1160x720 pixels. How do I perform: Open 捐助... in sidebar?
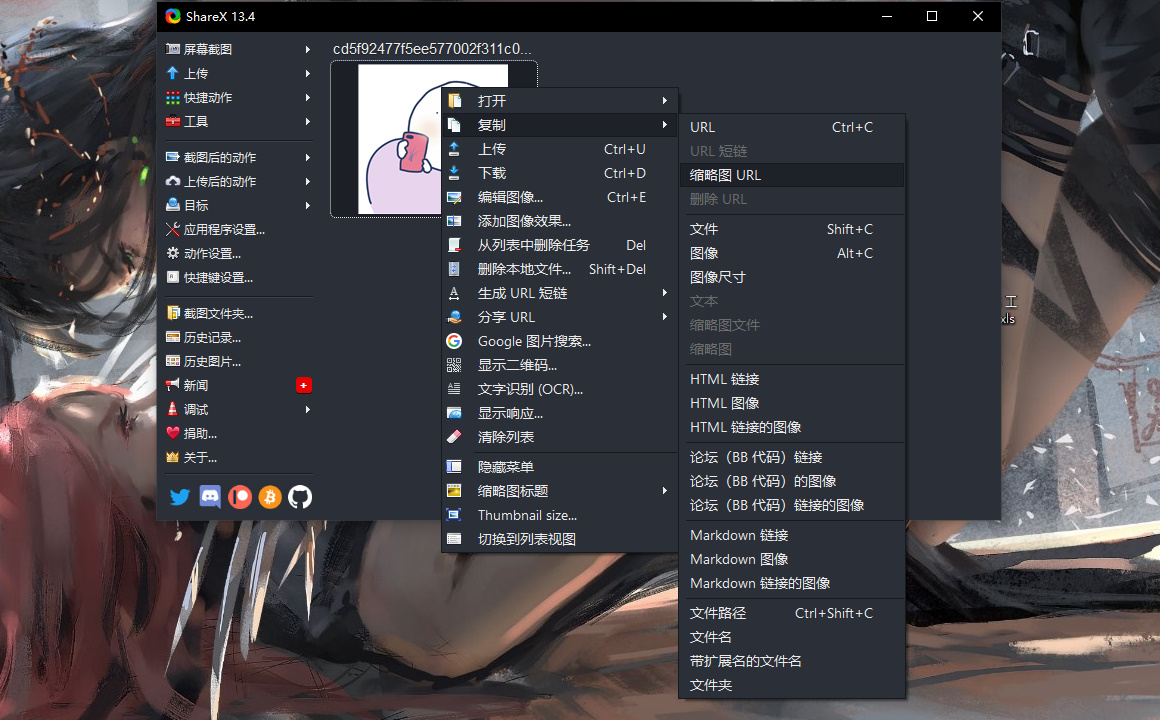tap(238, 434)
